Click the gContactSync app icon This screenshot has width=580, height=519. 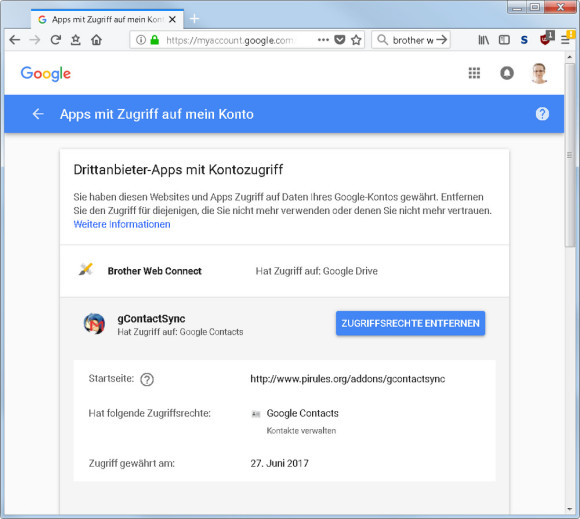click(x=94, y=324)
